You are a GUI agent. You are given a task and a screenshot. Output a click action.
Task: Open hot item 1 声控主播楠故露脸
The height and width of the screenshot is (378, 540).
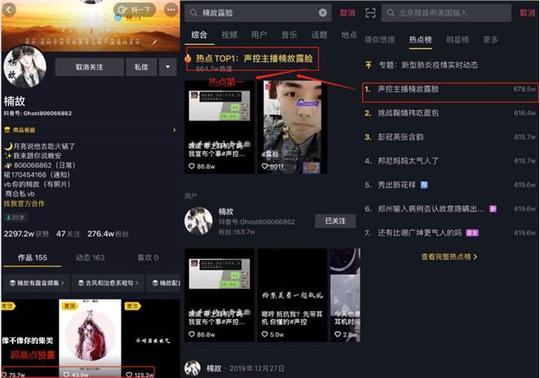(450, 92)
